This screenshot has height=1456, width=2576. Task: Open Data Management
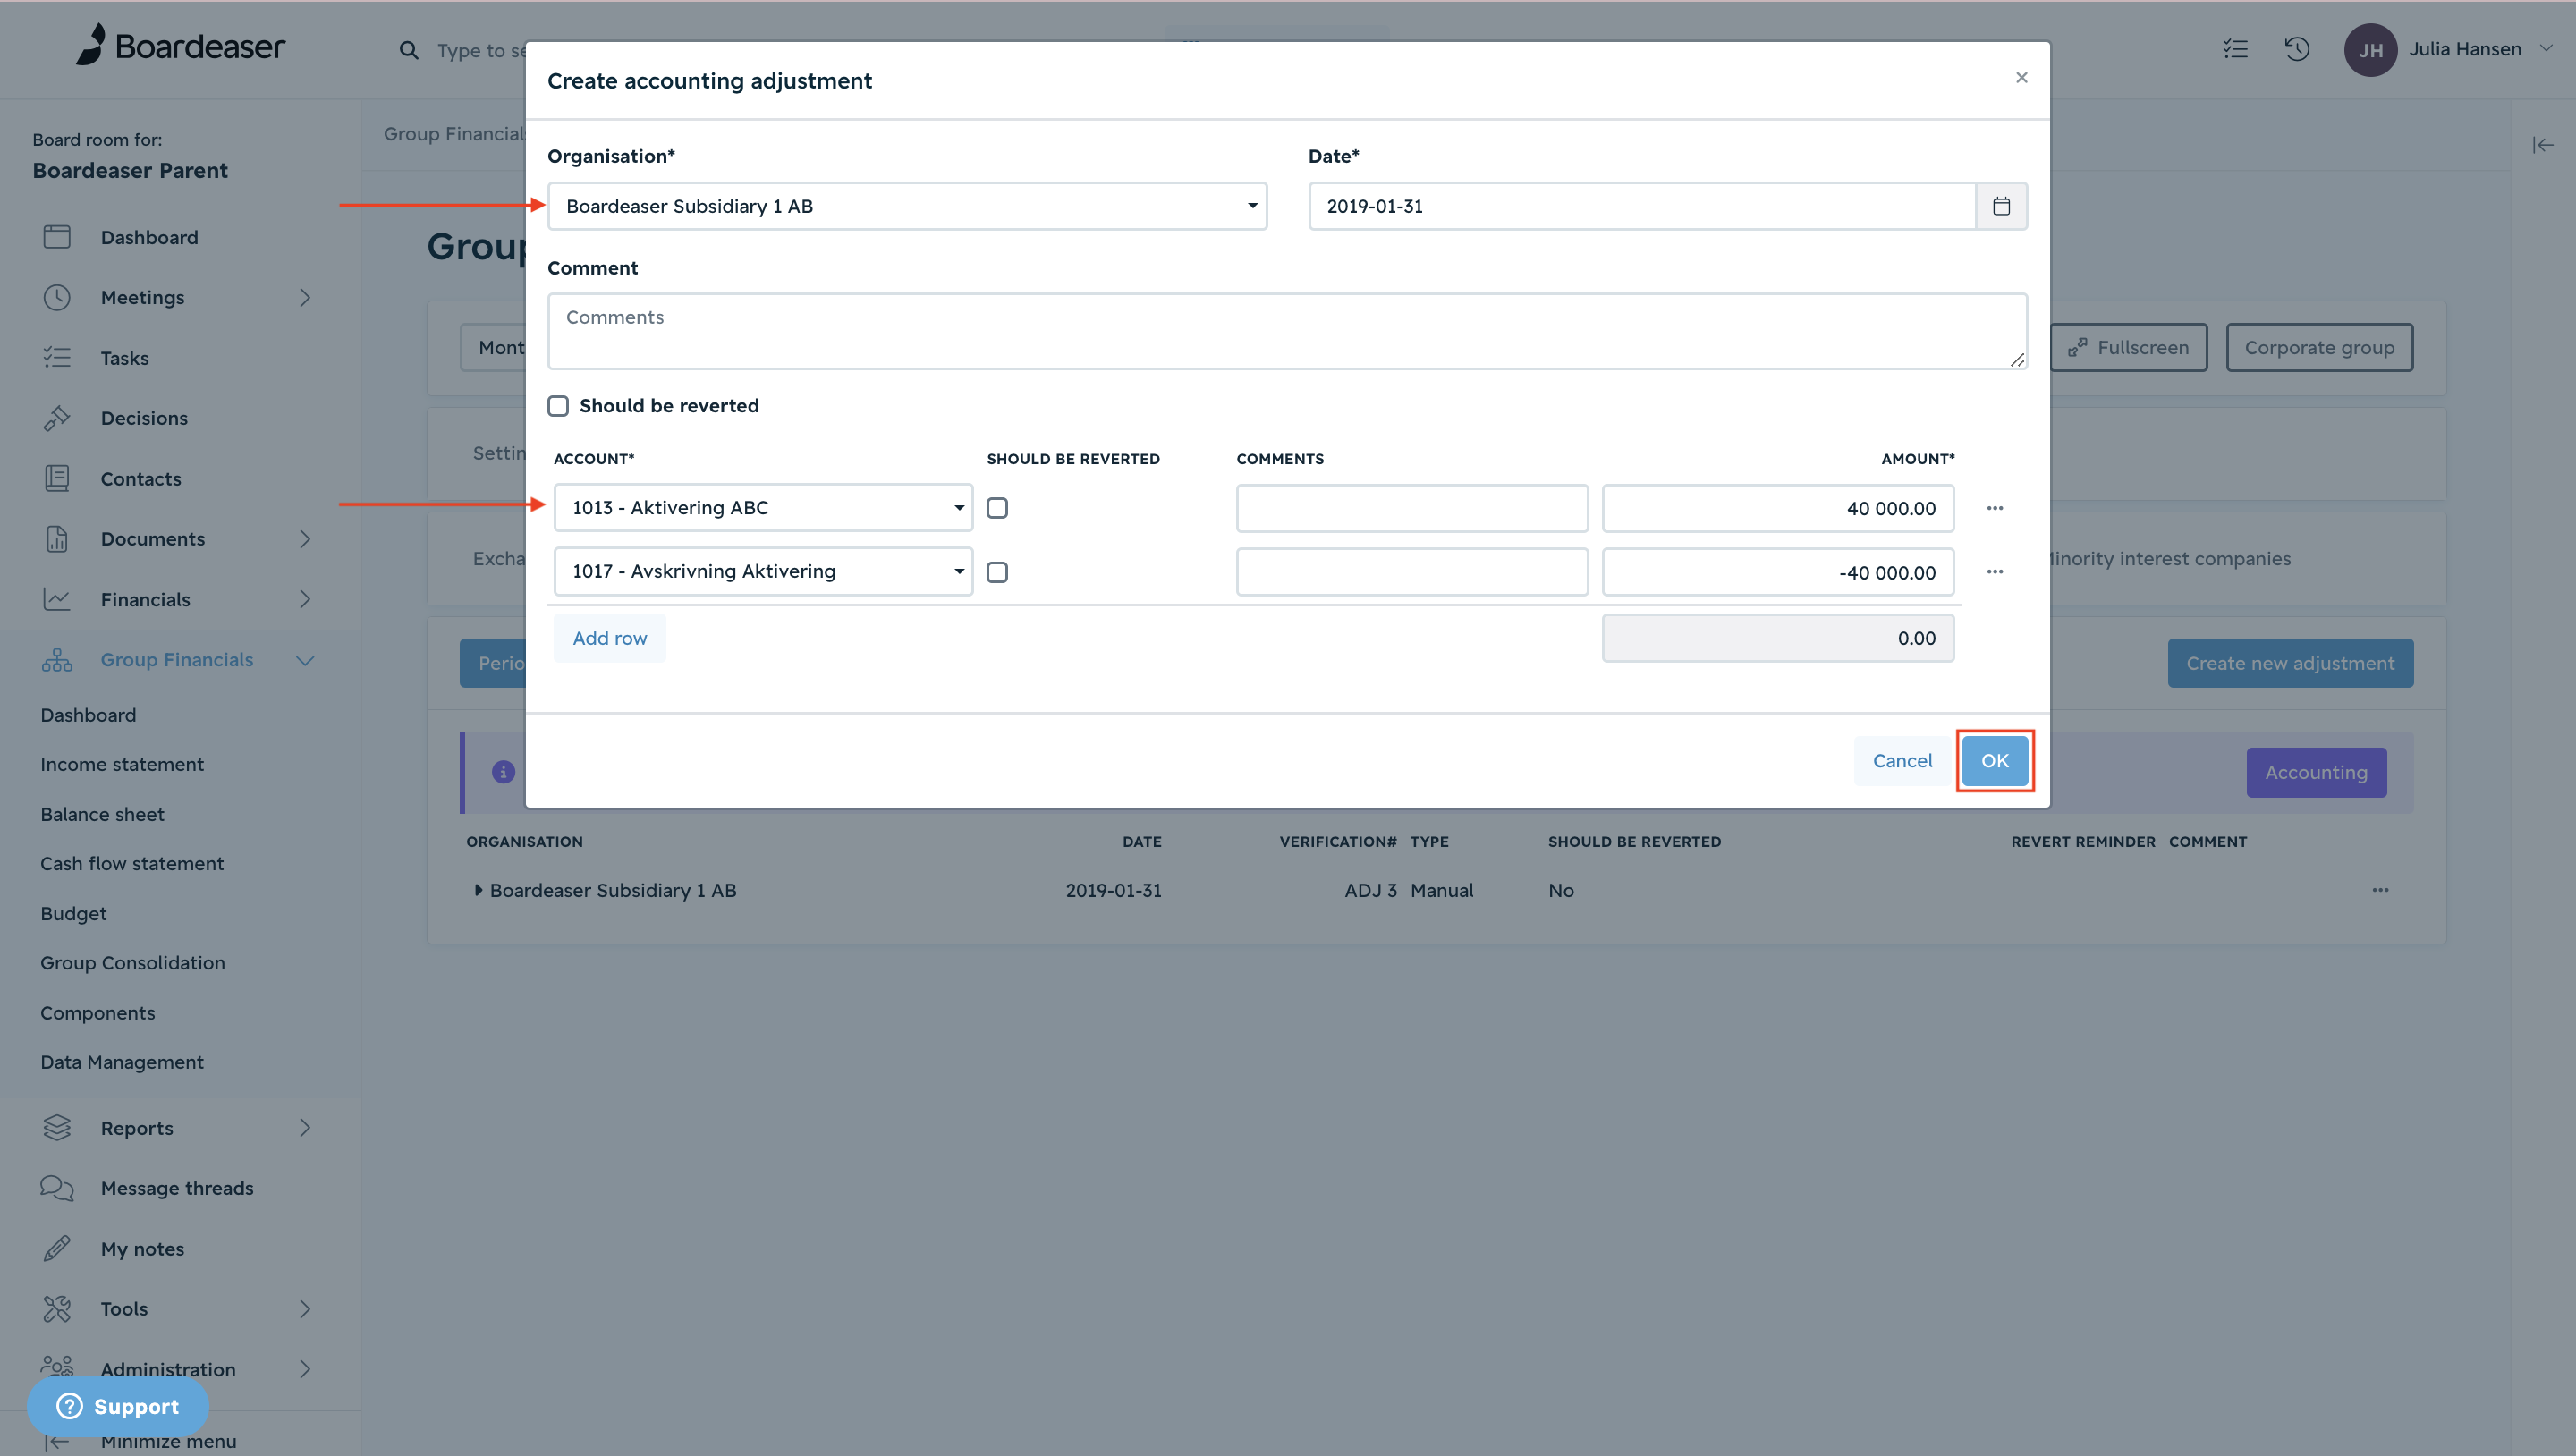pyautogui.click(x=122, y=1062)
